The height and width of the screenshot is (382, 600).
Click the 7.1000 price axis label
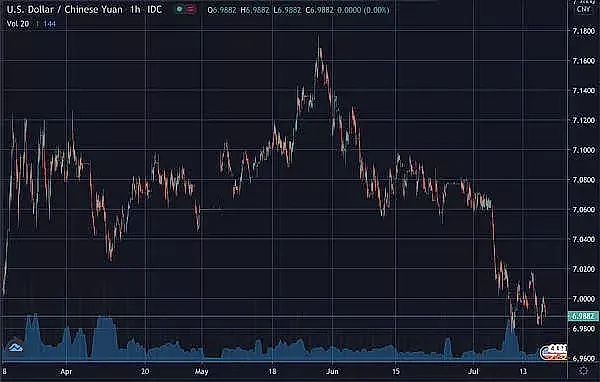click(x=584, y=150)
